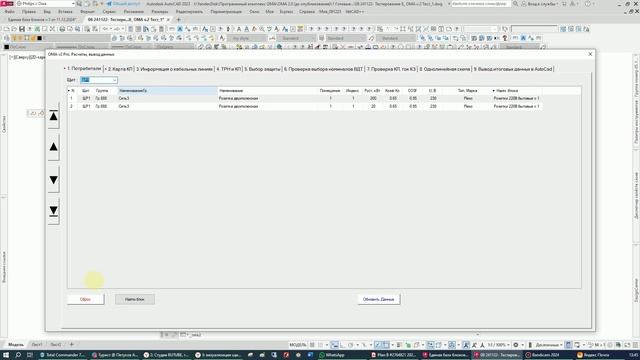Image resolution: width=640 pixels, height=360 pixels.
Task: Move selected row up one position
Action: click(x=53, y=148)
